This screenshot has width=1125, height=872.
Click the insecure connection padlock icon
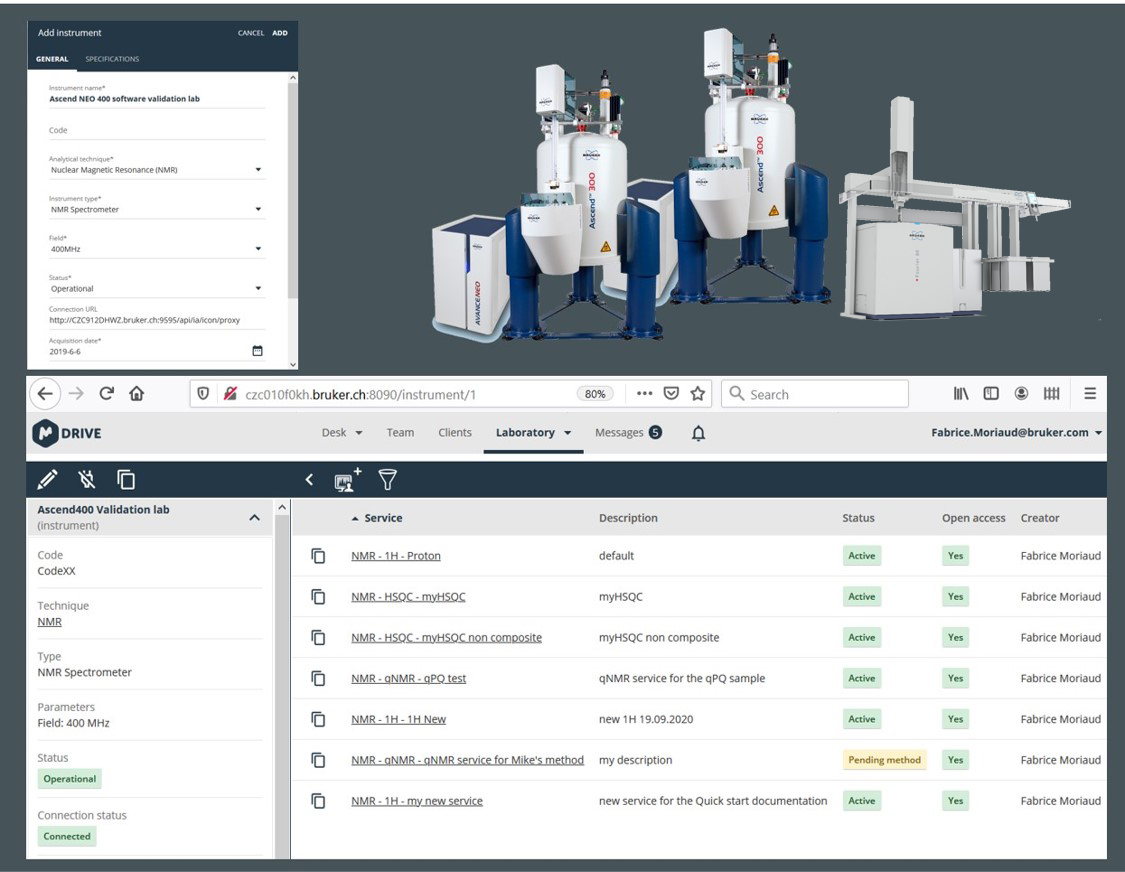(230, 393)
